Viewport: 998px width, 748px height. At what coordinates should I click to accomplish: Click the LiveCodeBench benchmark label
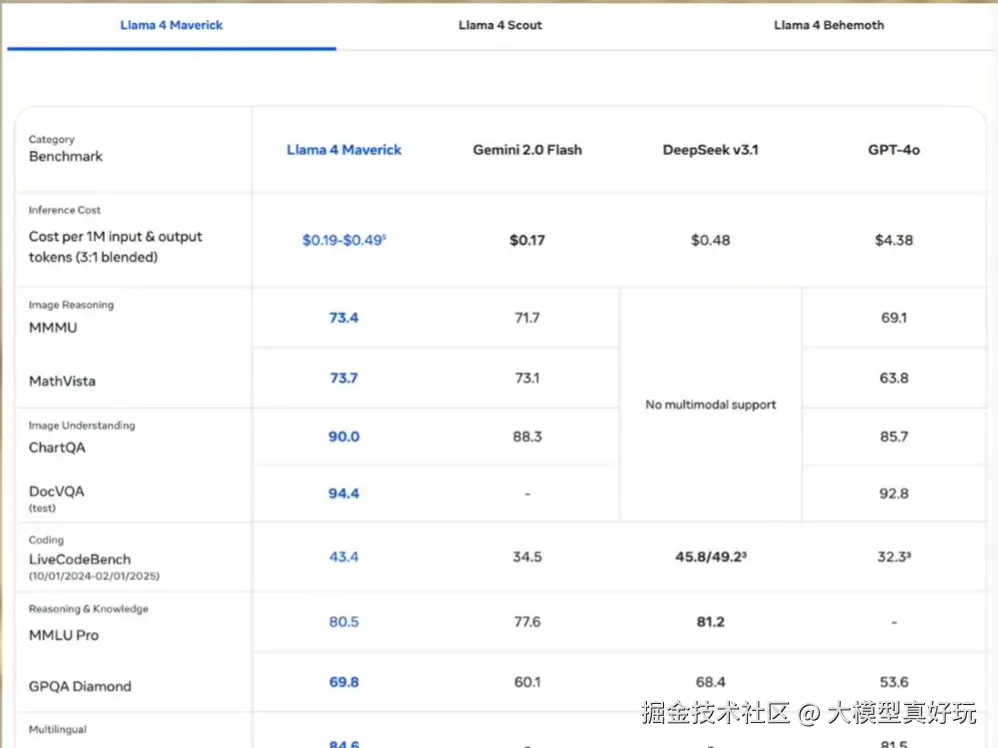(x=80, y=559)
